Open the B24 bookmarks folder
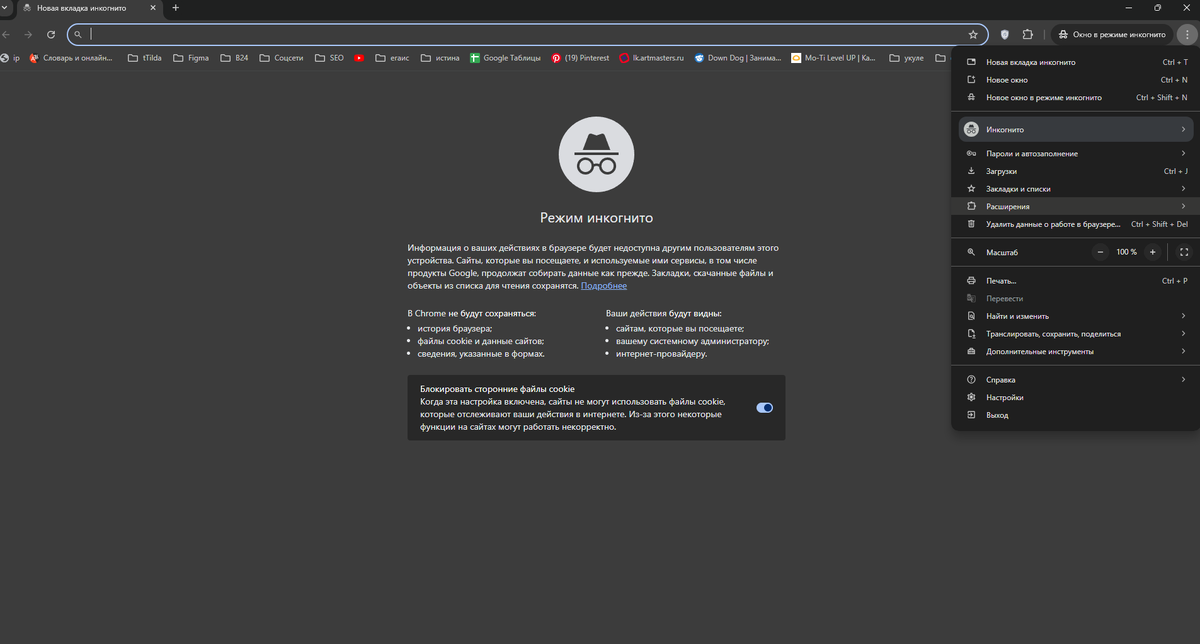Image resolution: width=1200 pixels, height=644 pixels. click(x=234, y=58)
